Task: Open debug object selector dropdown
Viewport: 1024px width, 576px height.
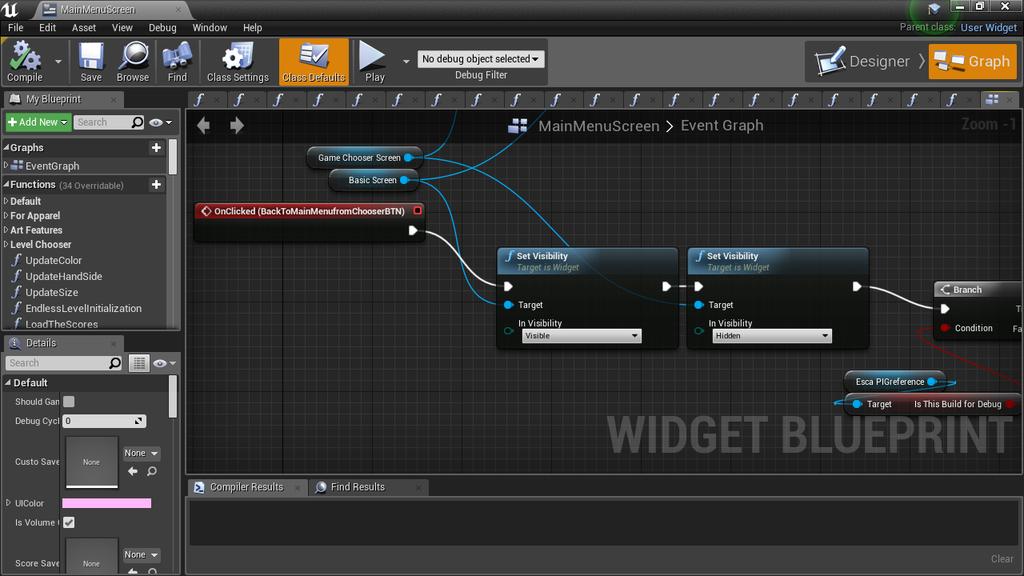Action: click(480, 59)
